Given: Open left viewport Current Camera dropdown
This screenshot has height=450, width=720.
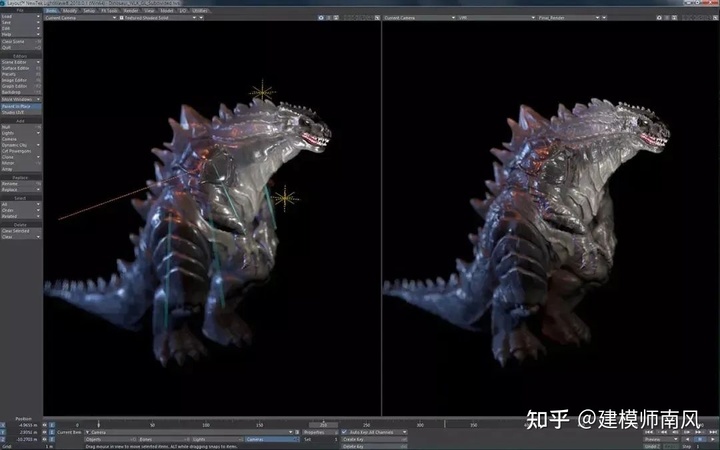Looking at the screenshot, I should pos(80,18).
